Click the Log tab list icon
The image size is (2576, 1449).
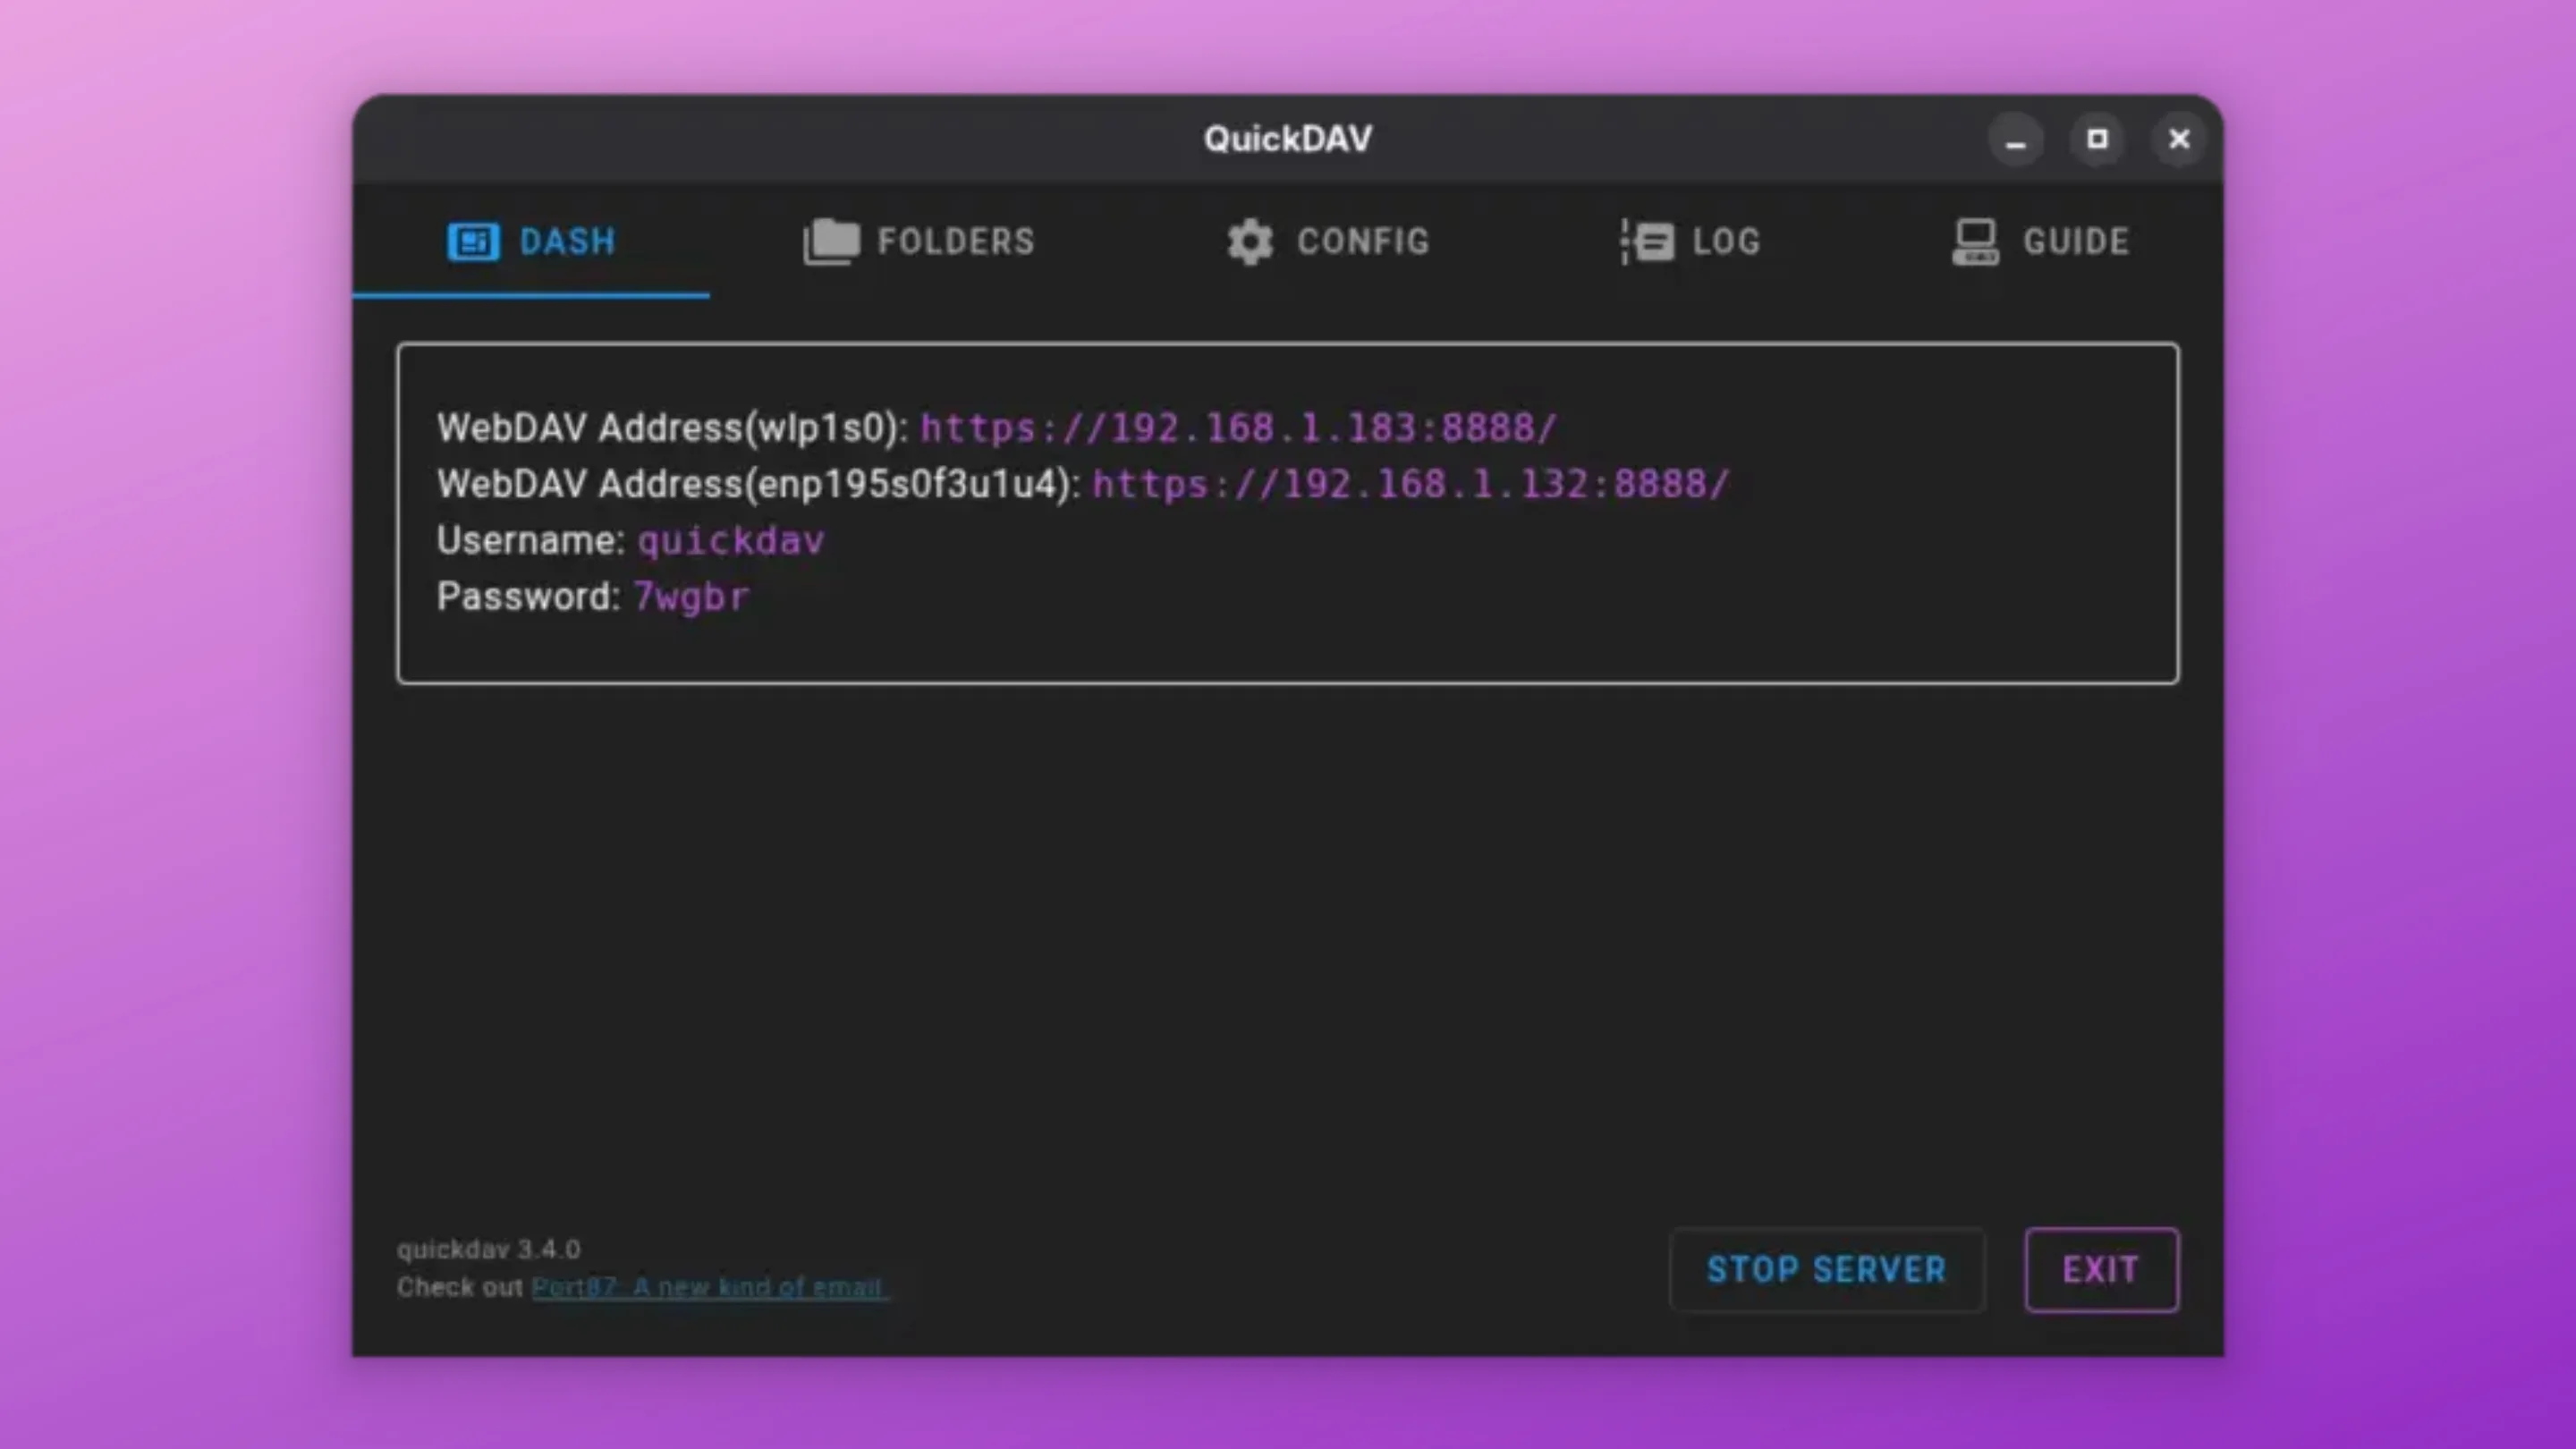point(1647,241)
